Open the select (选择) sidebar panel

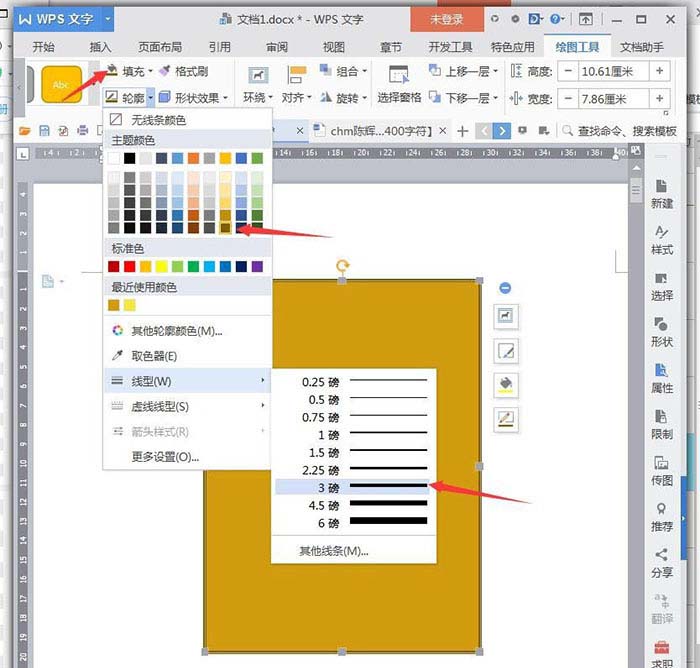click(x=662, y=287)
